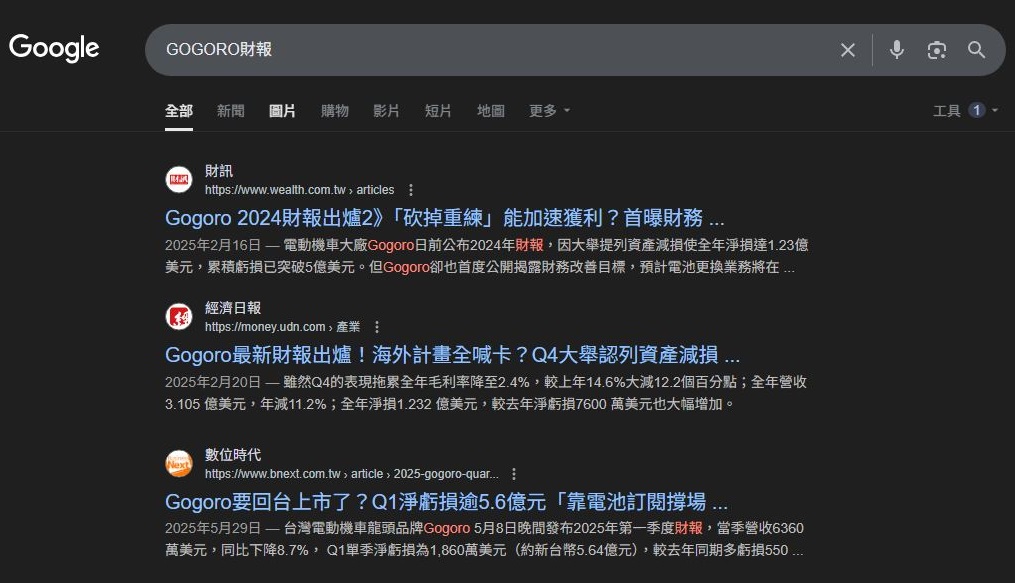Click the 經濟日報 source name

click(x=233, y=308)
